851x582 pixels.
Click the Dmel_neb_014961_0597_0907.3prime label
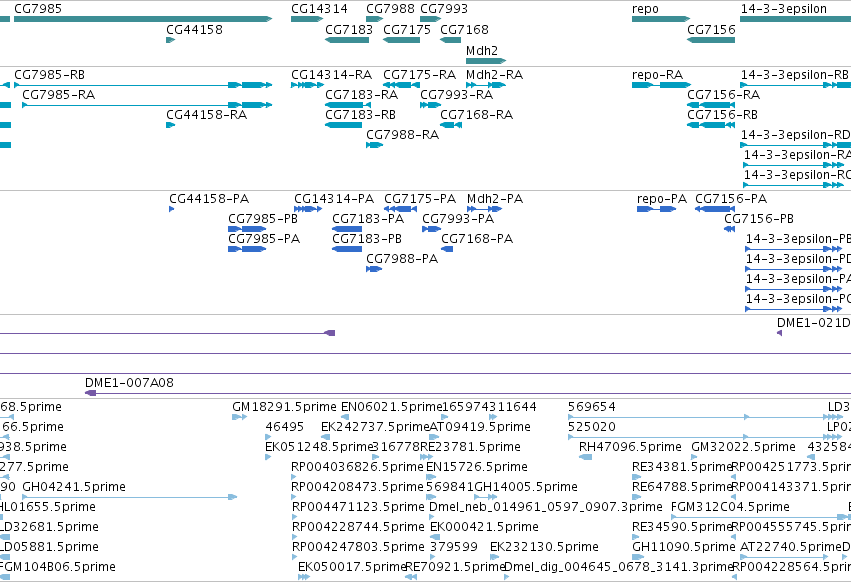click(545, 508)
